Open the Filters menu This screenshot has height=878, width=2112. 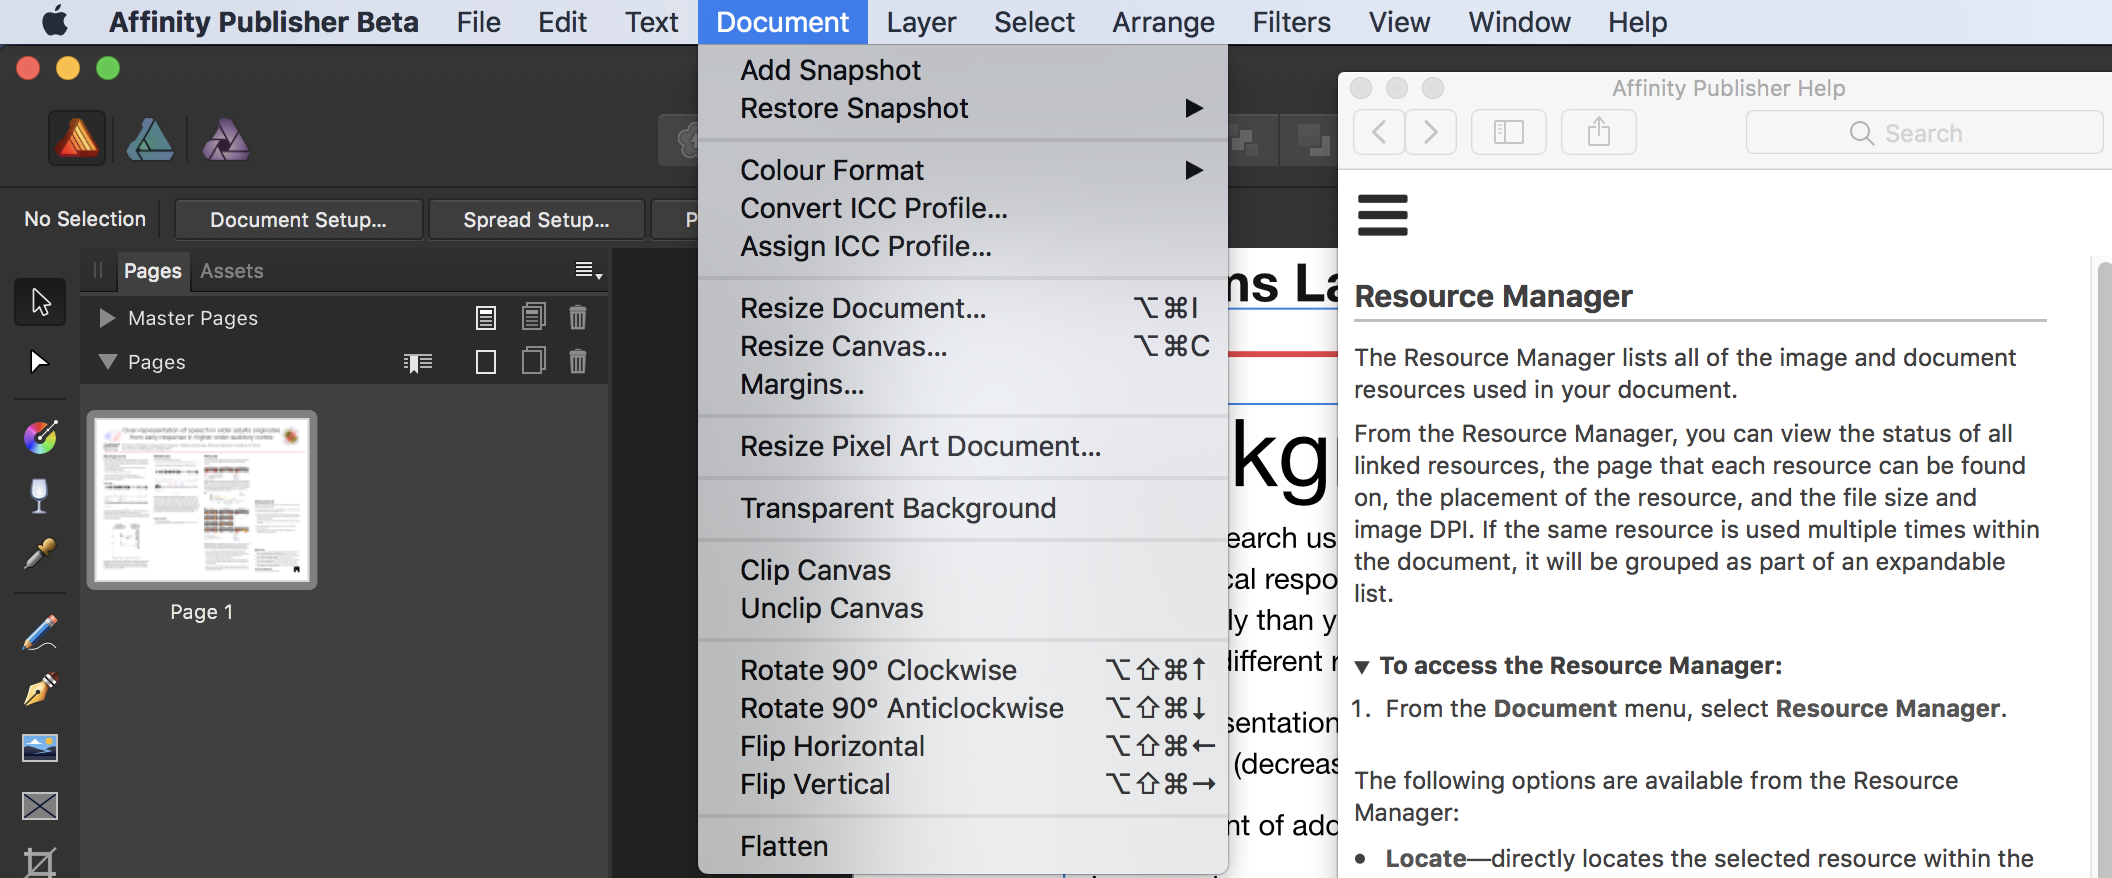click(x=1291, y=22)
